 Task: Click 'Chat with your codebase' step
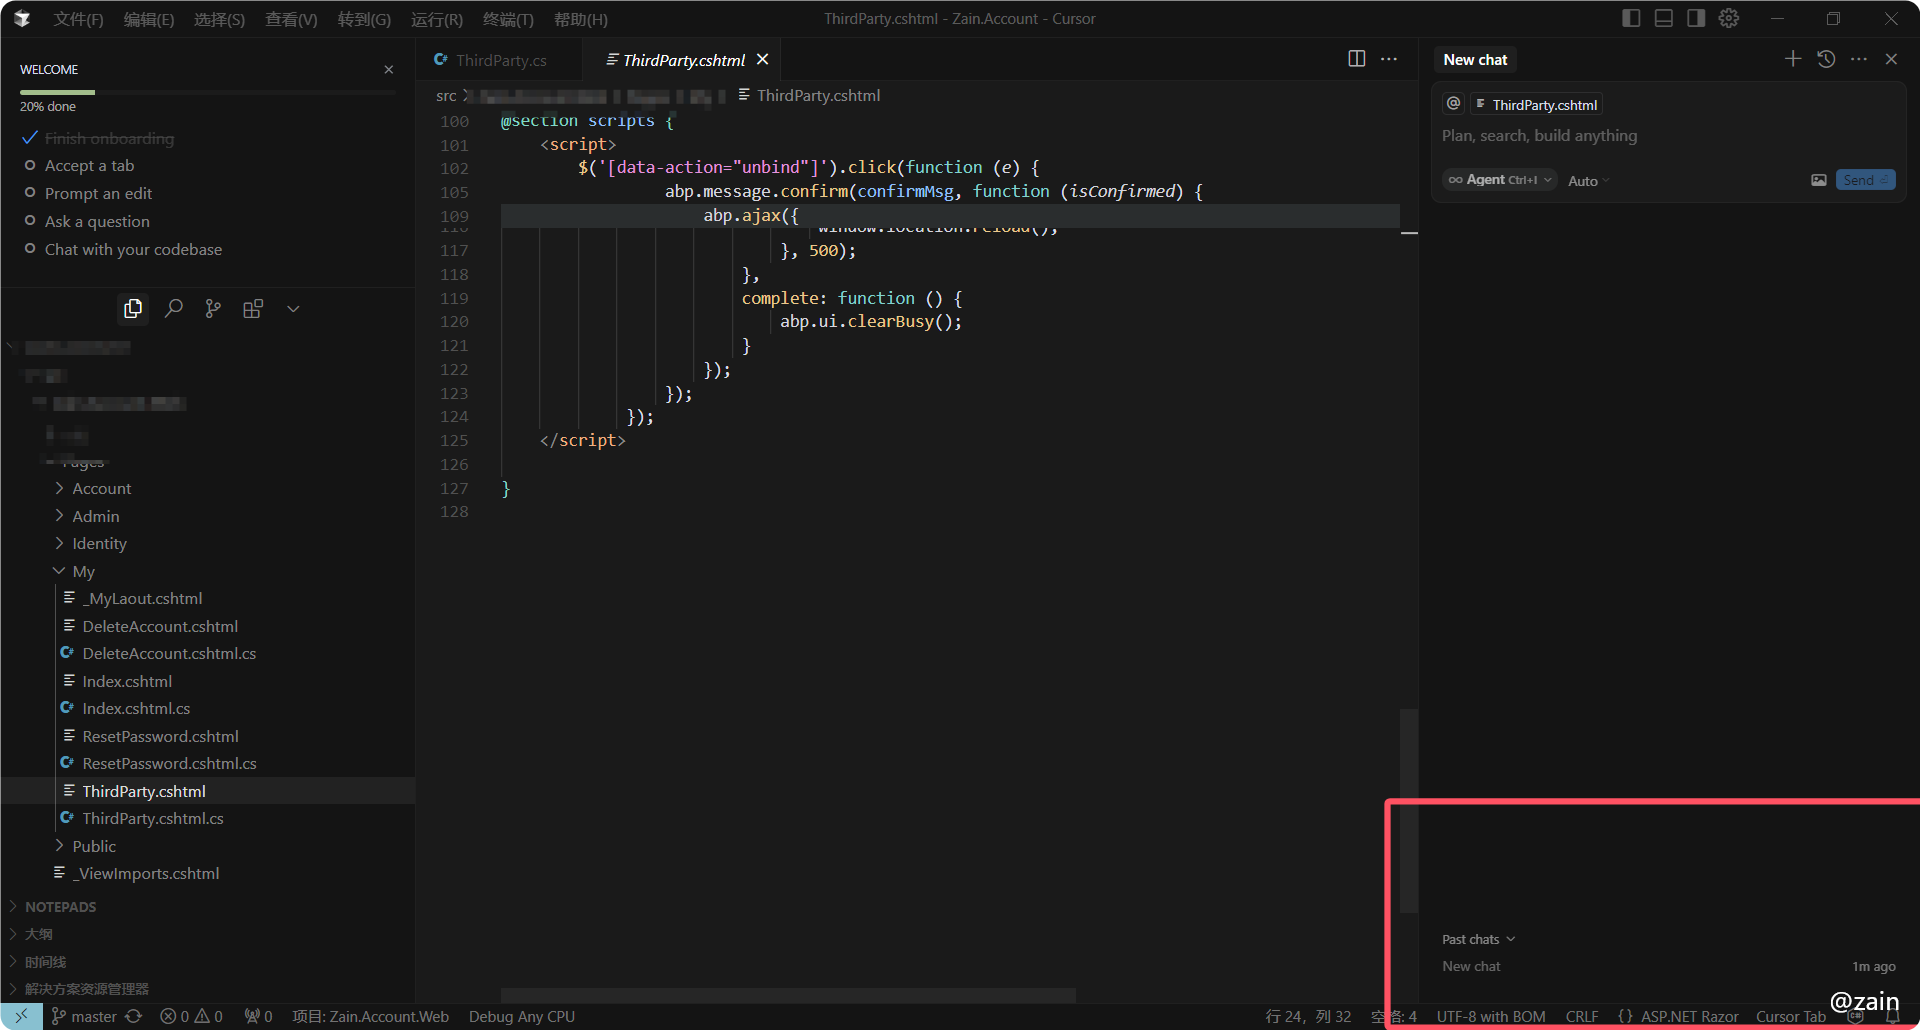click(133, 249)
